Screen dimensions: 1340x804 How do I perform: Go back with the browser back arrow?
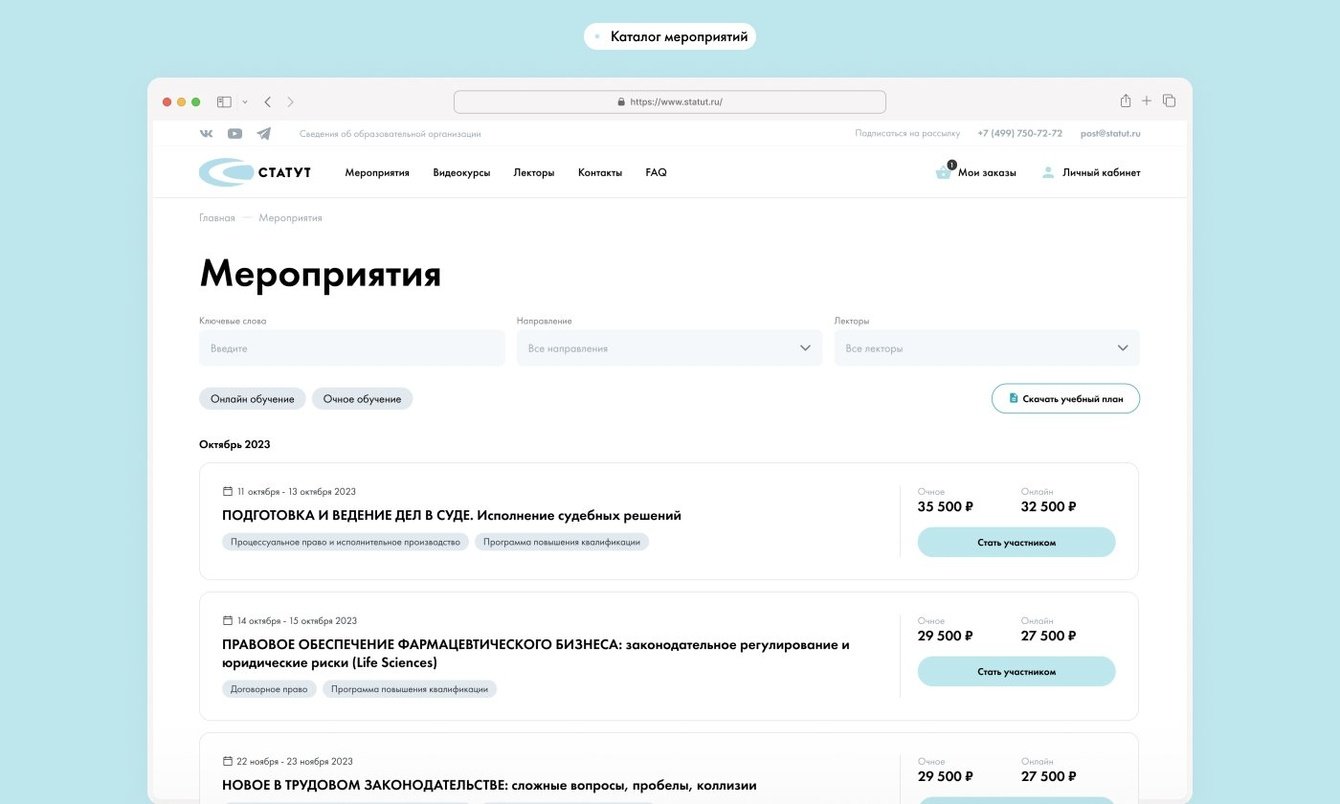[268, 102]
